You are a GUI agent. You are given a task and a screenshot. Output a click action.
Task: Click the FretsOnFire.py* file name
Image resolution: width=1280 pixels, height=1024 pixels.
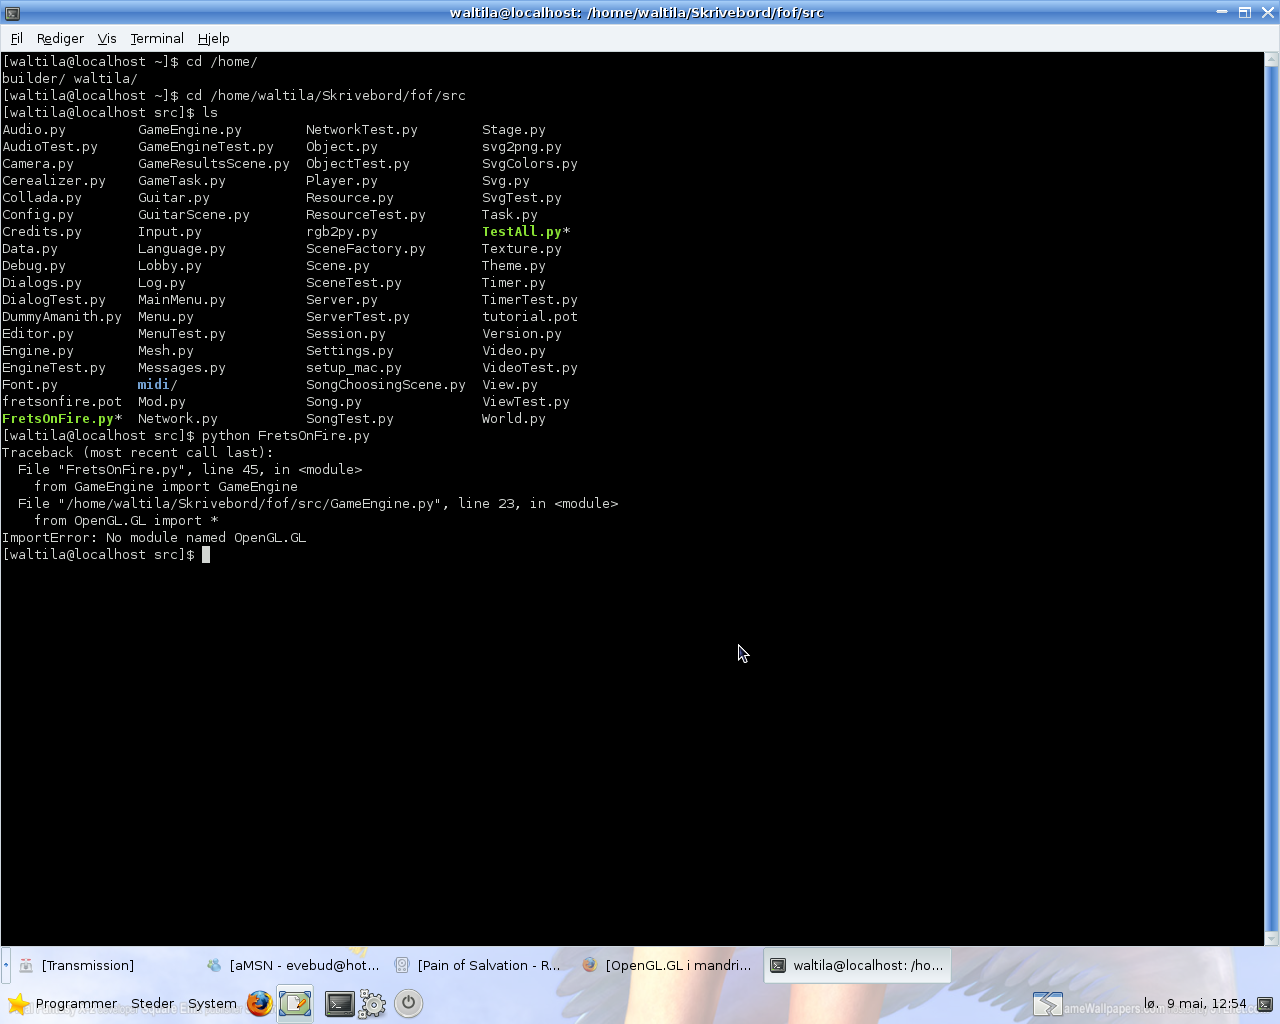coord(62,419)
